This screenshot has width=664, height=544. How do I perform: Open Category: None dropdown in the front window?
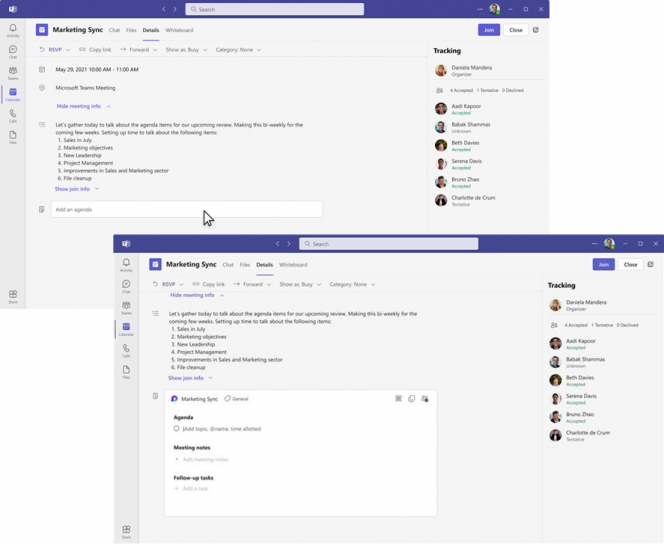pos(352,284)
